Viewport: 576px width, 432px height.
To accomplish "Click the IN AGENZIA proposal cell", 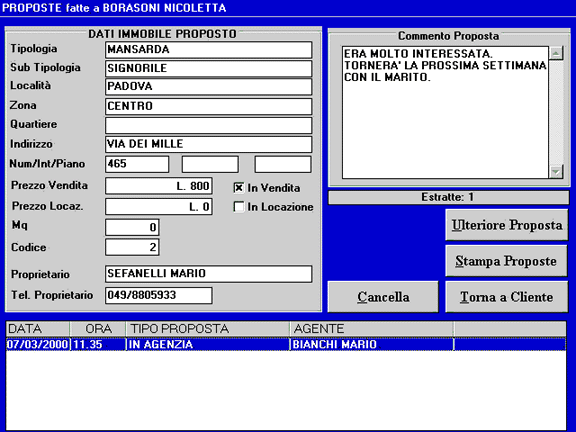I will click(x=208, y=344).
